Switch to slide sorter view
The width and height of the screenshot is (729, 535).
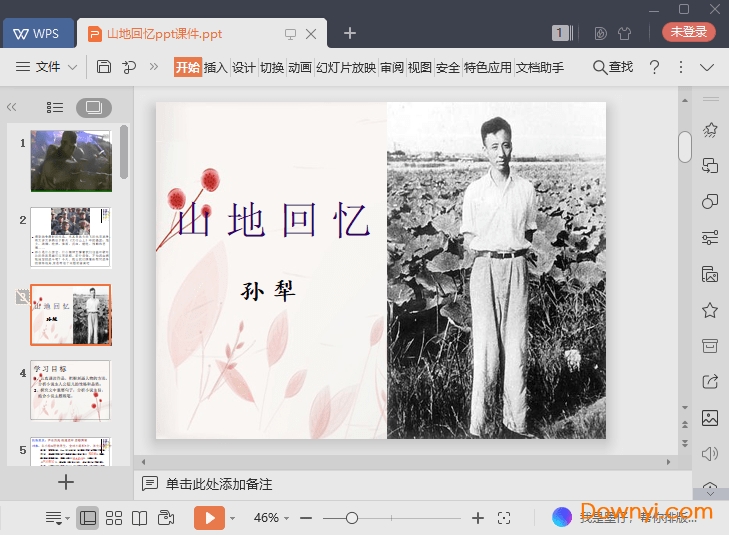[x=114, y=518]
